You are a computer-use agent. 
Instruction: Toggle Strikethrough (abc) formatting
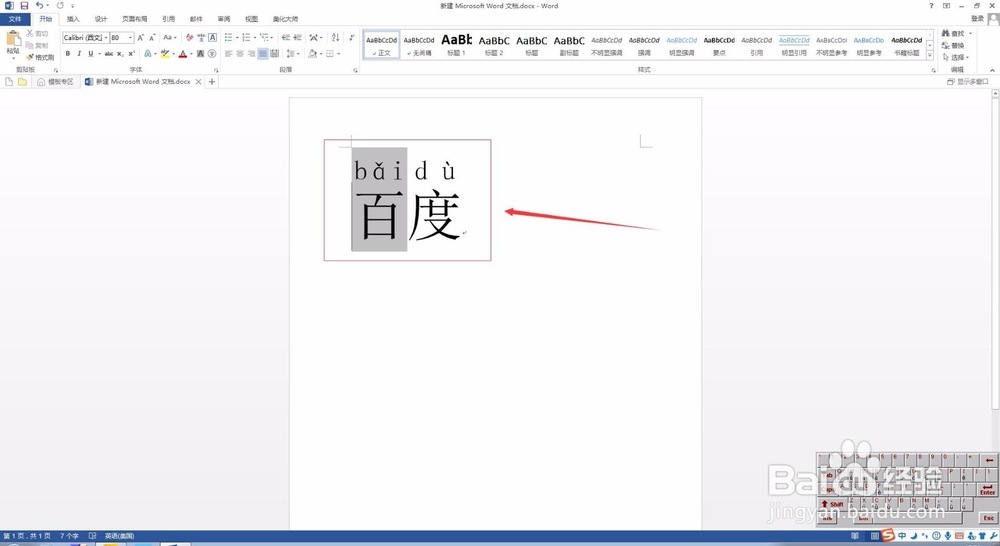click(x=108, y=54)
